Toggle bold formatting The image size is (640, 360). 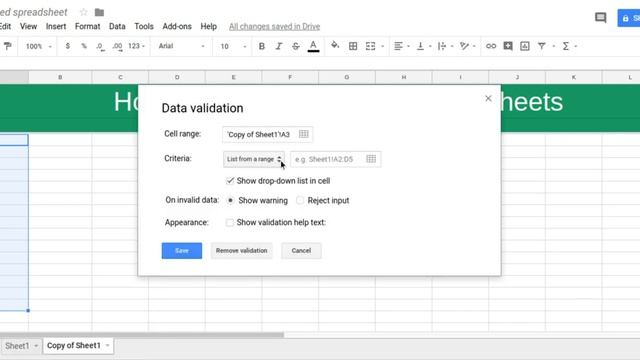262,46
